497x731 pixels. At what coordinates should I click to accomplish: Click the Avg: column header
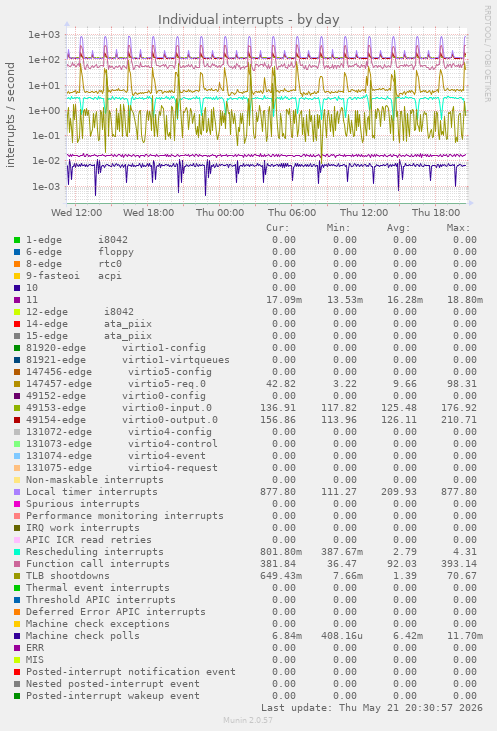(398, 228)
